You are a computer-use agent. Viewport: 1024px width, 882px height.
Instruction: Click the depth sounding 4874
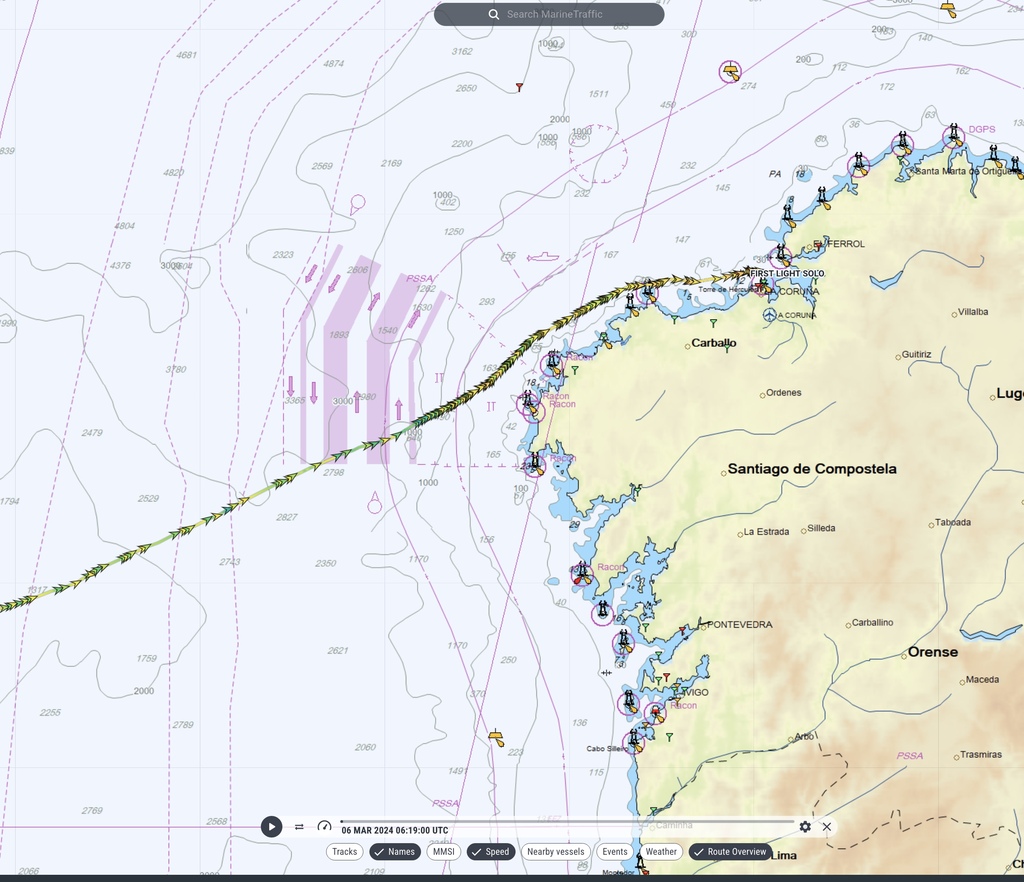click(333, 64)
